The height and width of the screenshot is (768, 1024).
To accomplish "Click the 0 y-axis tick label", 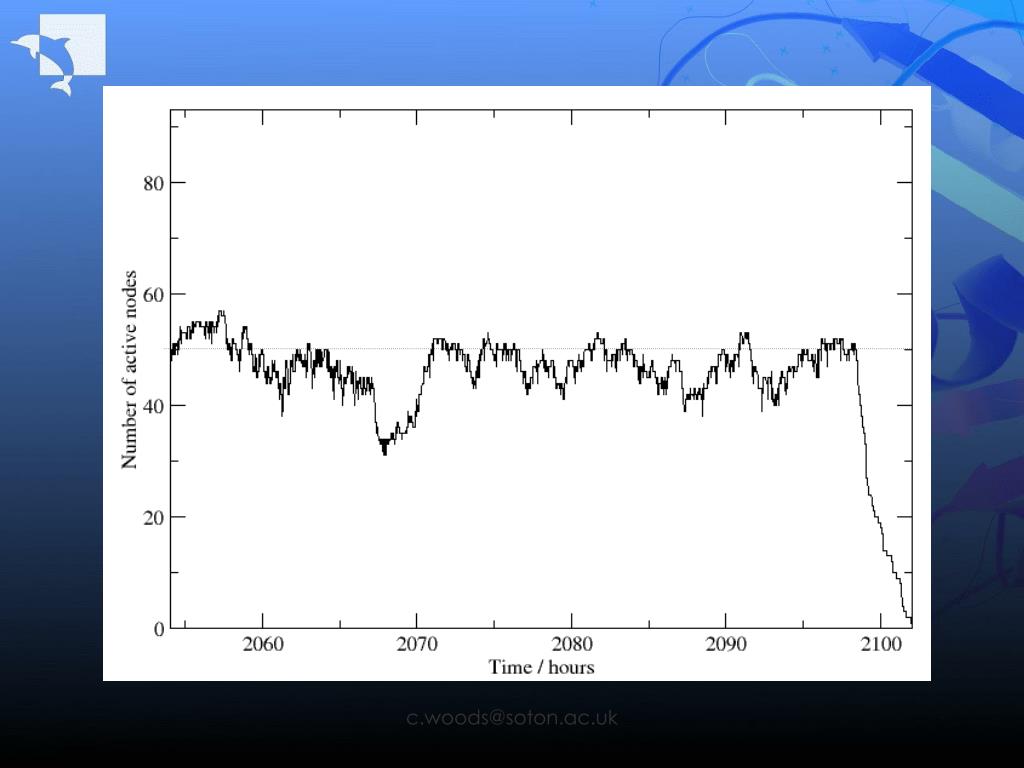I will (159, 630).
